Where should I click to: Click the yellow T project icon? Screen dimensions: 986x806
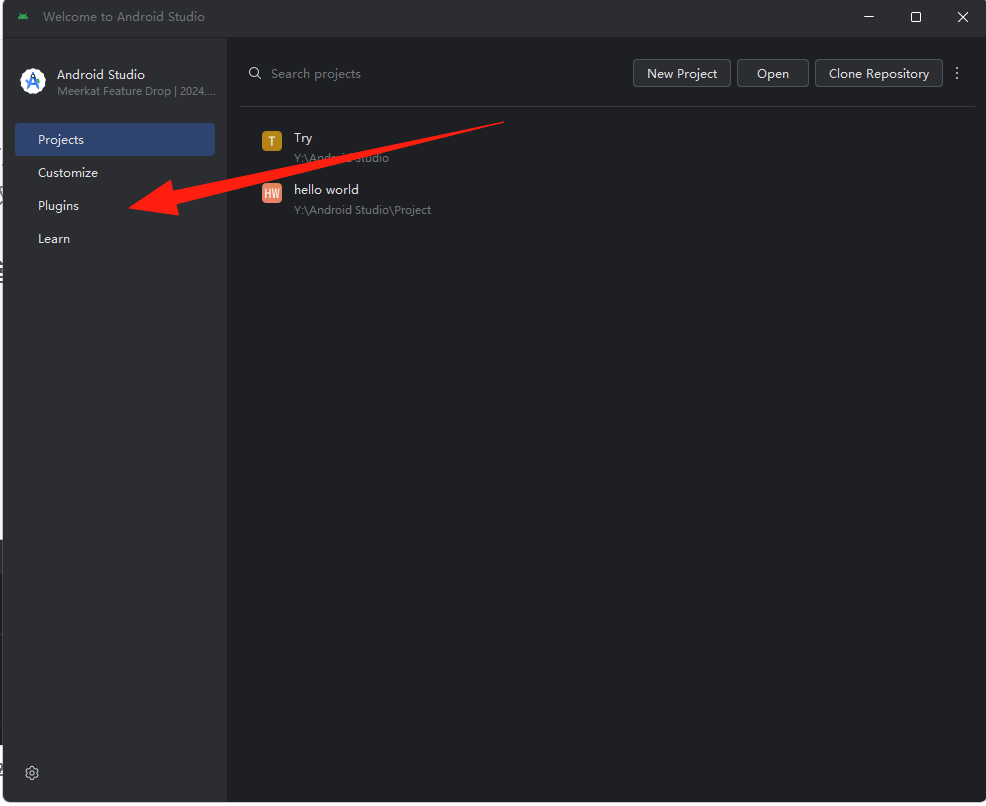pos(272,141)
